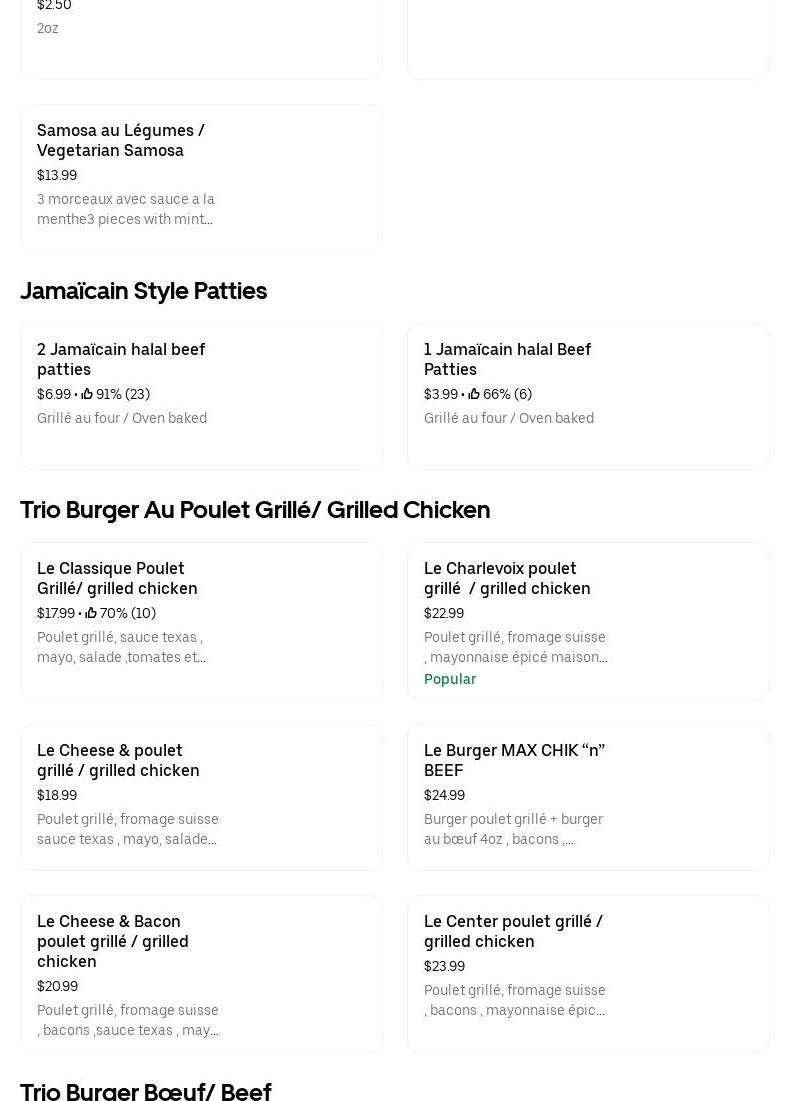Image resolution: width=804 pixels, height=1101 pixels.
Task: Open Le Burger MAX CHIK "n" BEEF
Action: (x=588, y=797)
